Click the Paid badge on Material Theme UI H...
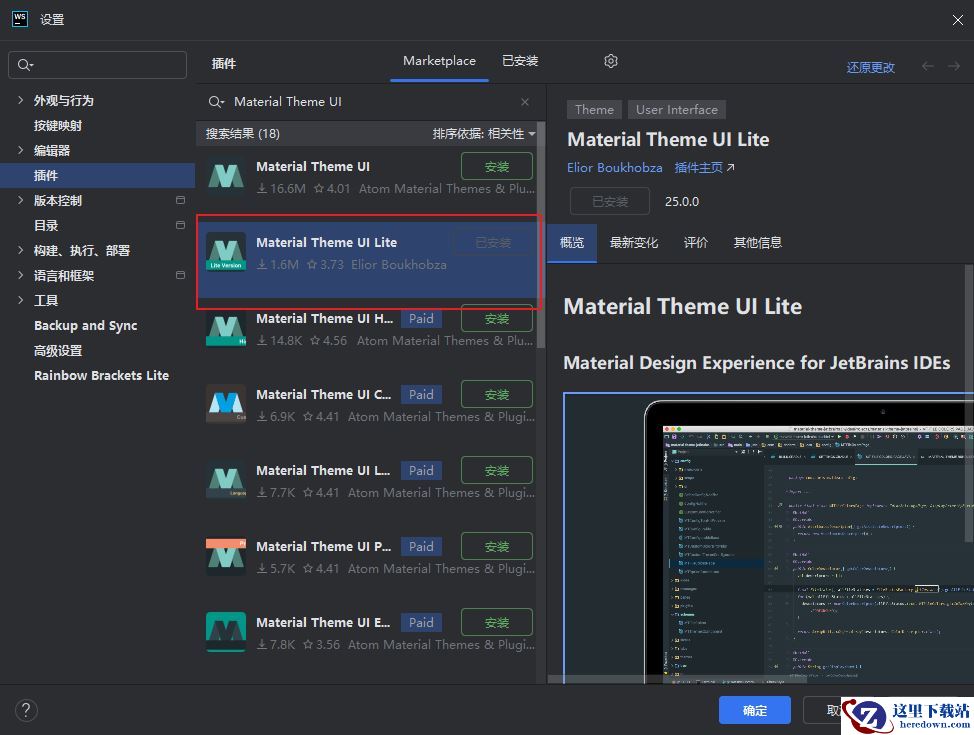Screen dimensions: 974x735 click(421, 318)
